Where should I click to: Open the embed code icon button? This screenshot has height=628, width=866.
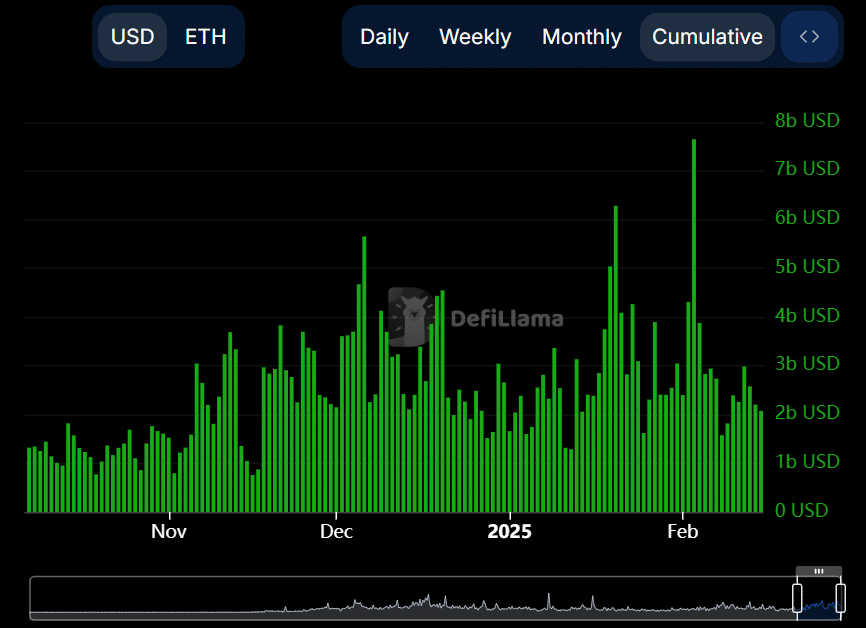(810, 37)
